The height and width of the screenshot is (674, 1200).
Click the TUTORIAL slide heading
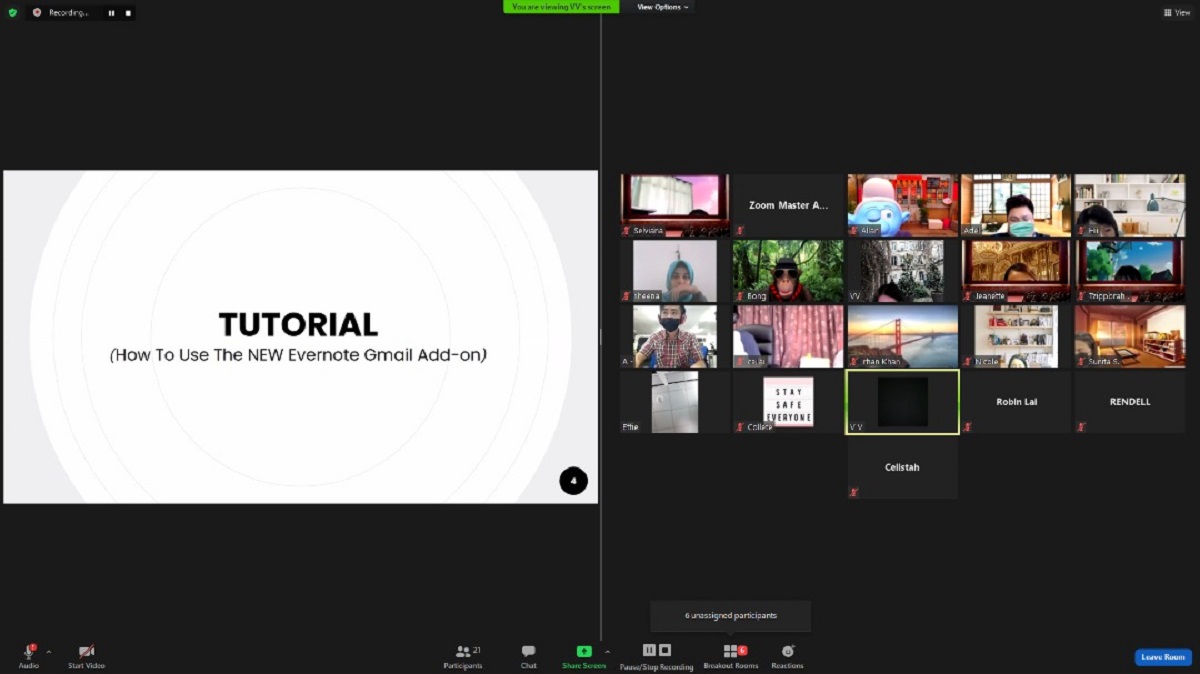pos(298,324)
